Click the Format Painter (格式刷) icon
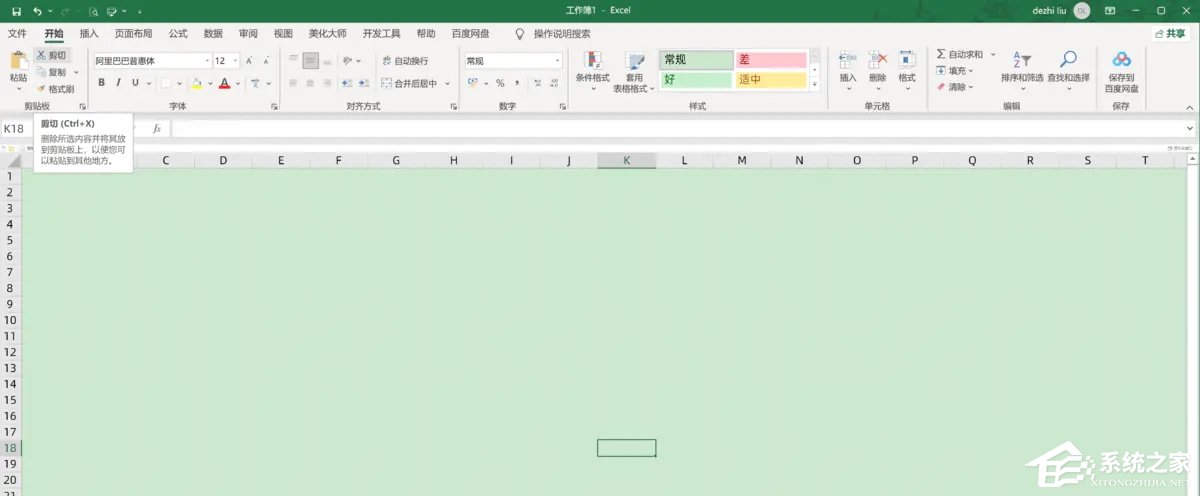The width and height of the screenshot is (1200, 496). click(x=42, y=89)
